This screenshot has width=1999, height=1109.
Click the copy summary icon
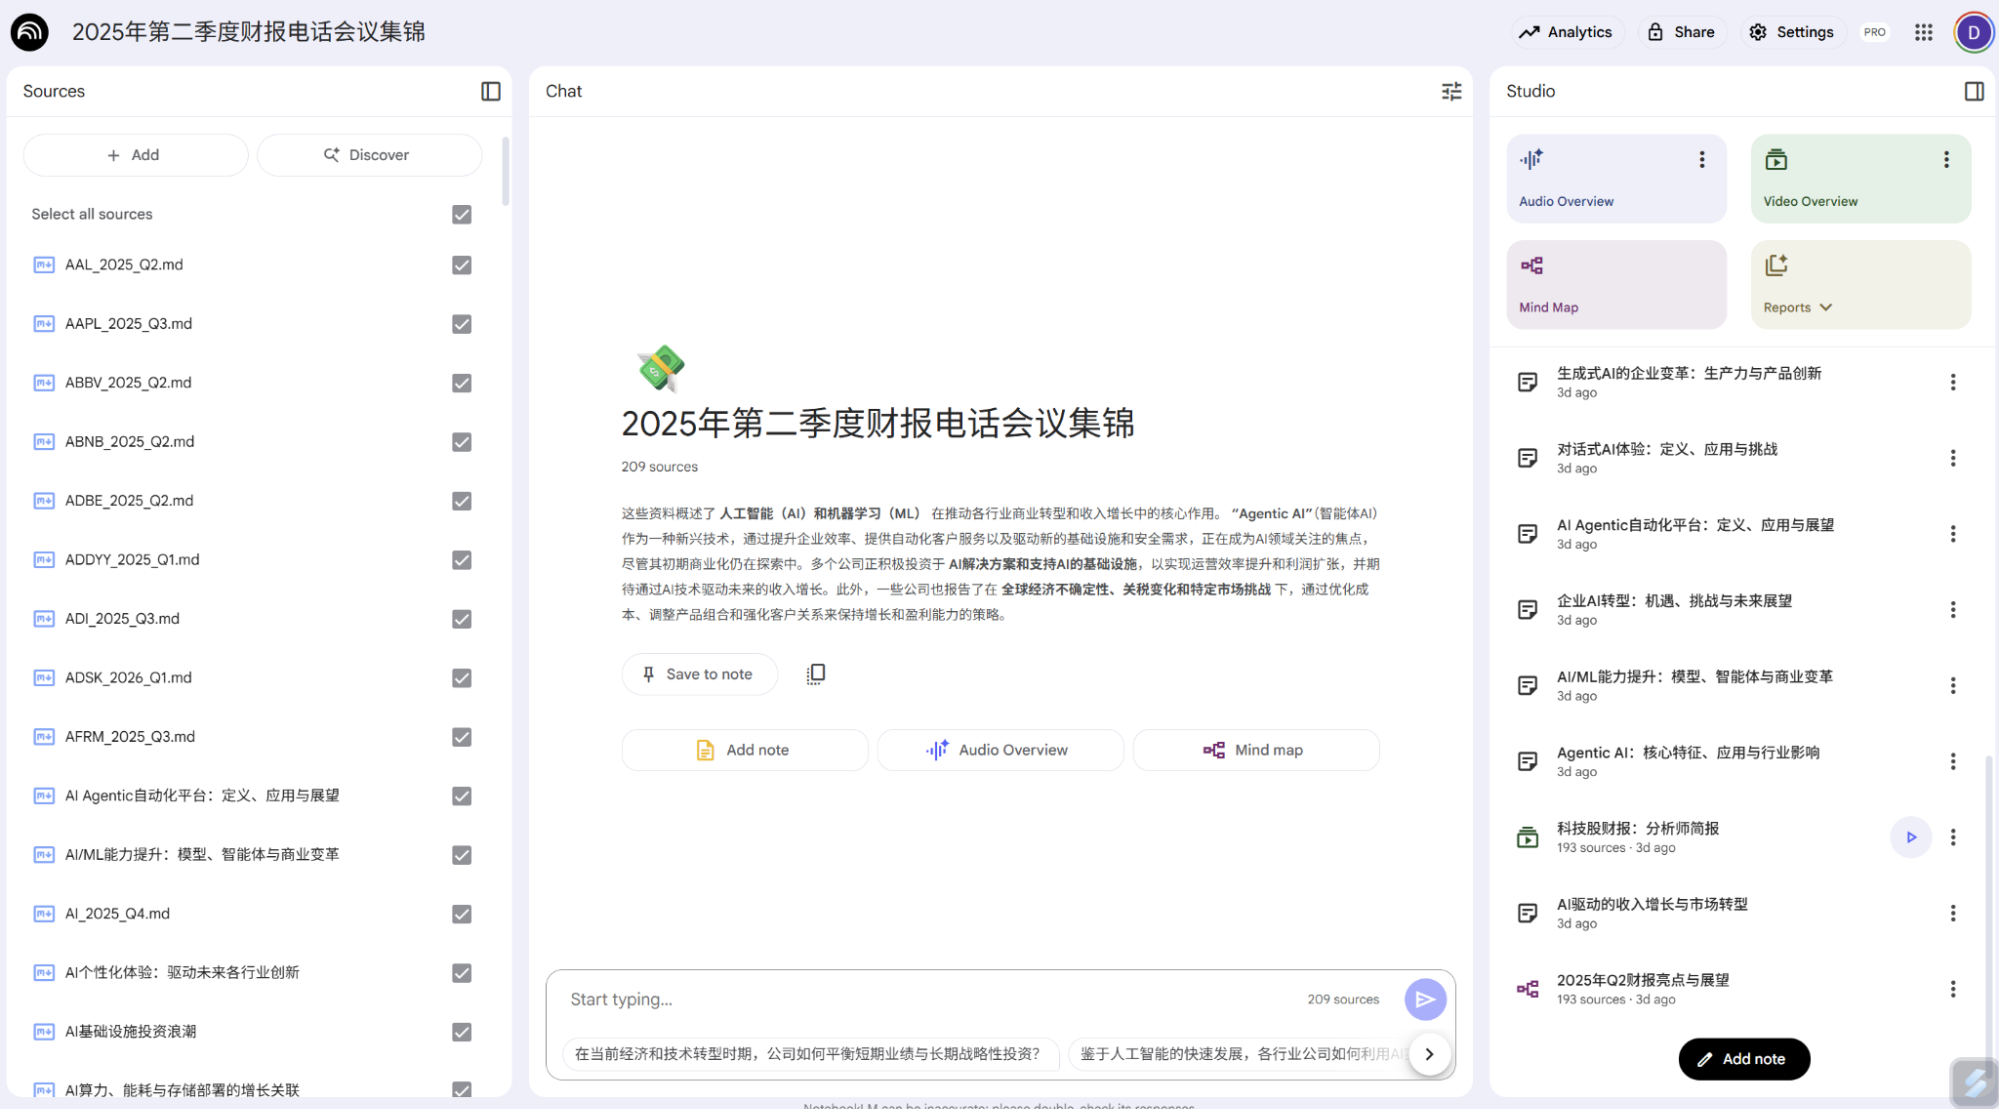[816, 674]
